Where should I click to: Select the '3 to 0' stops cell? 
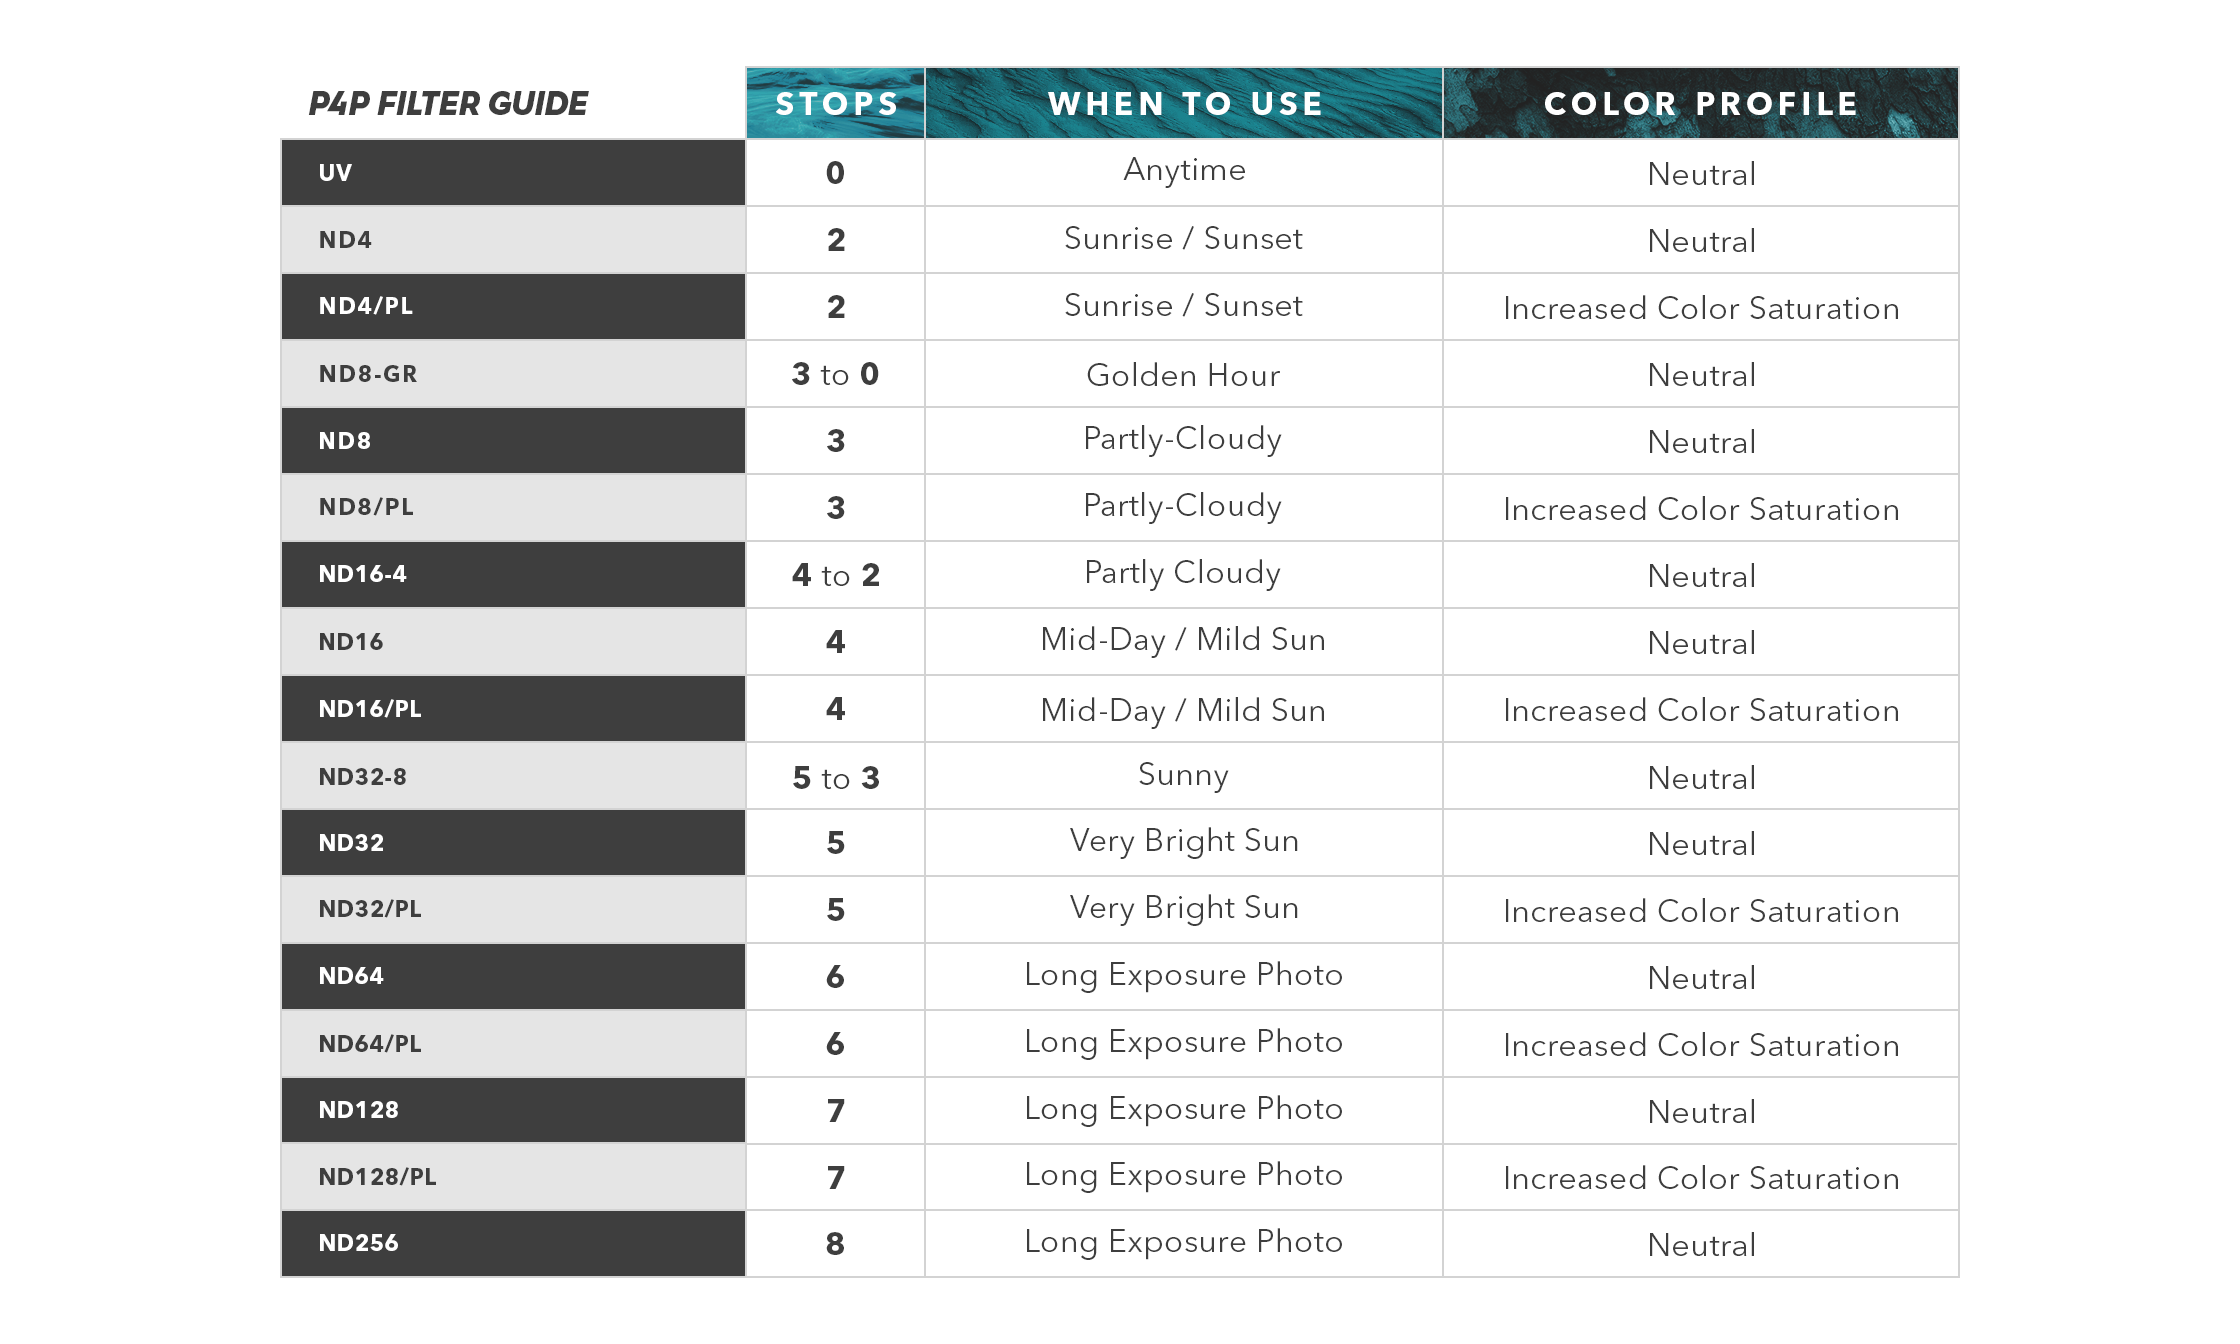click(835, 375)
